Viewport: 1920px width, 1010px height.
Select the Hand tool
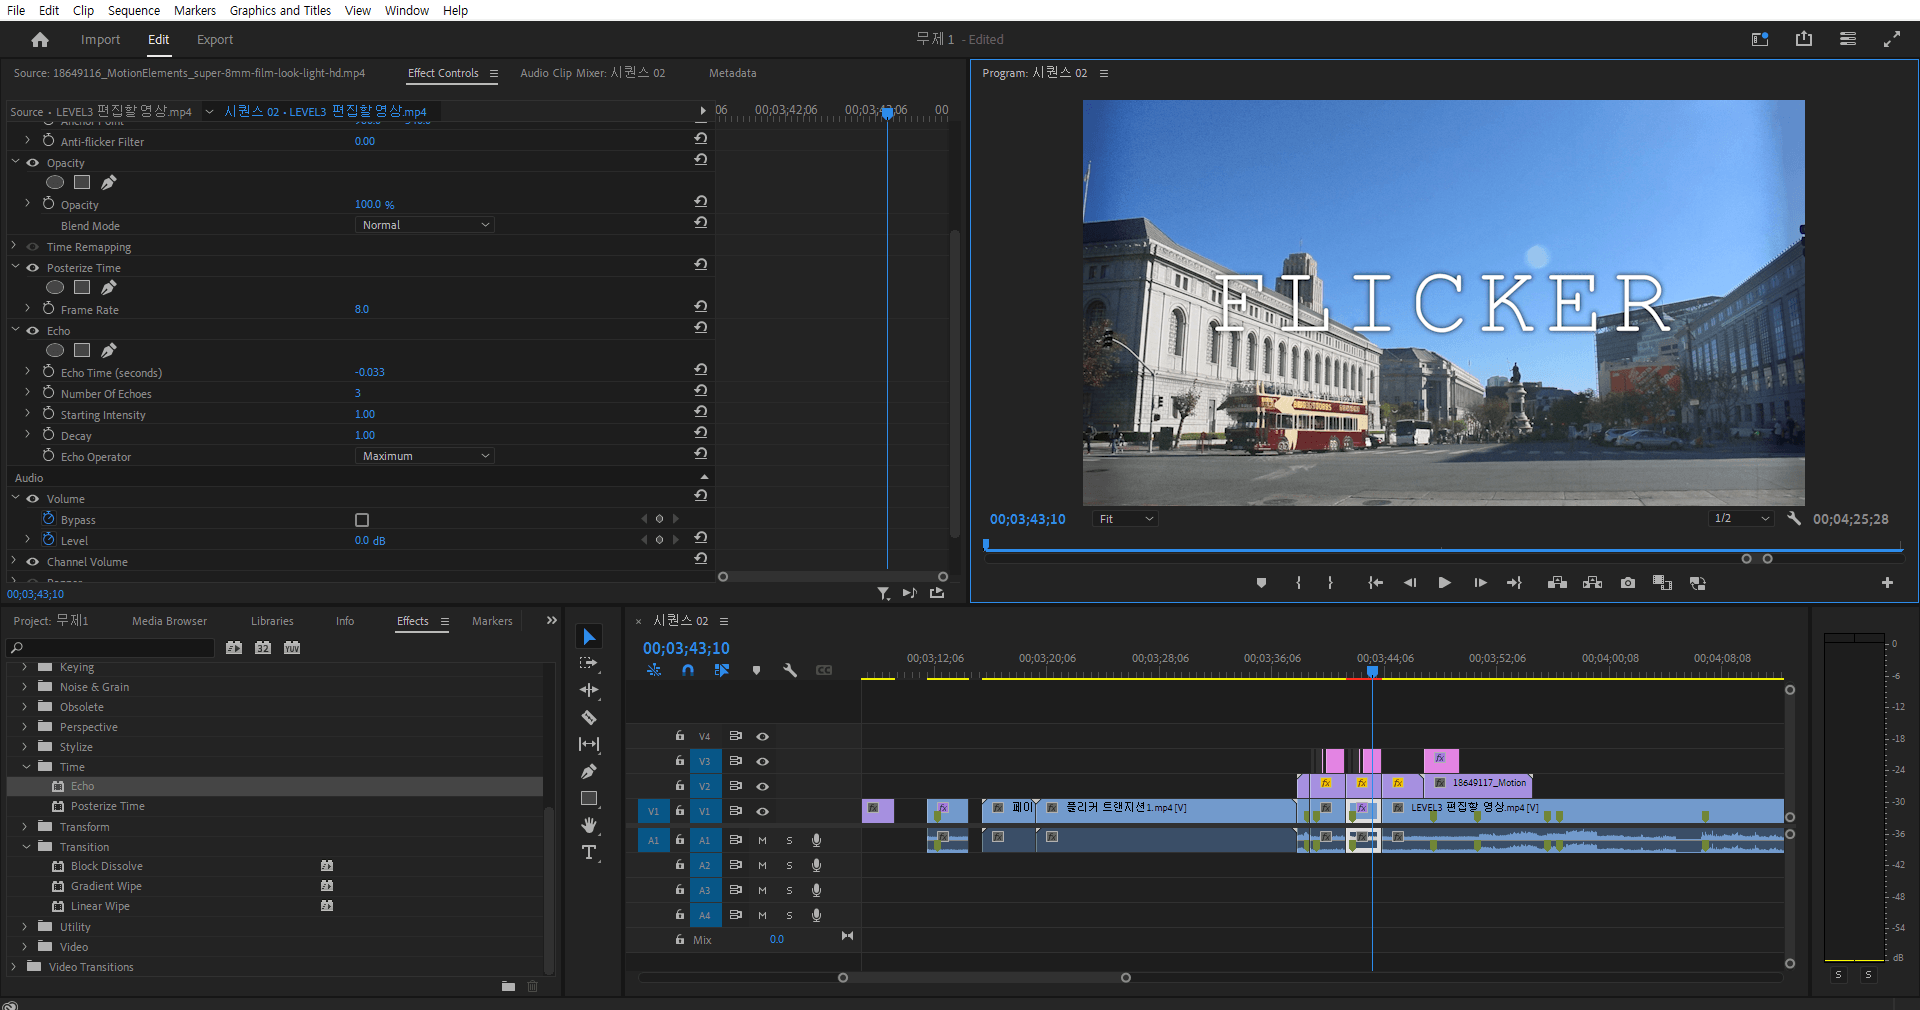tap(589, 825)
